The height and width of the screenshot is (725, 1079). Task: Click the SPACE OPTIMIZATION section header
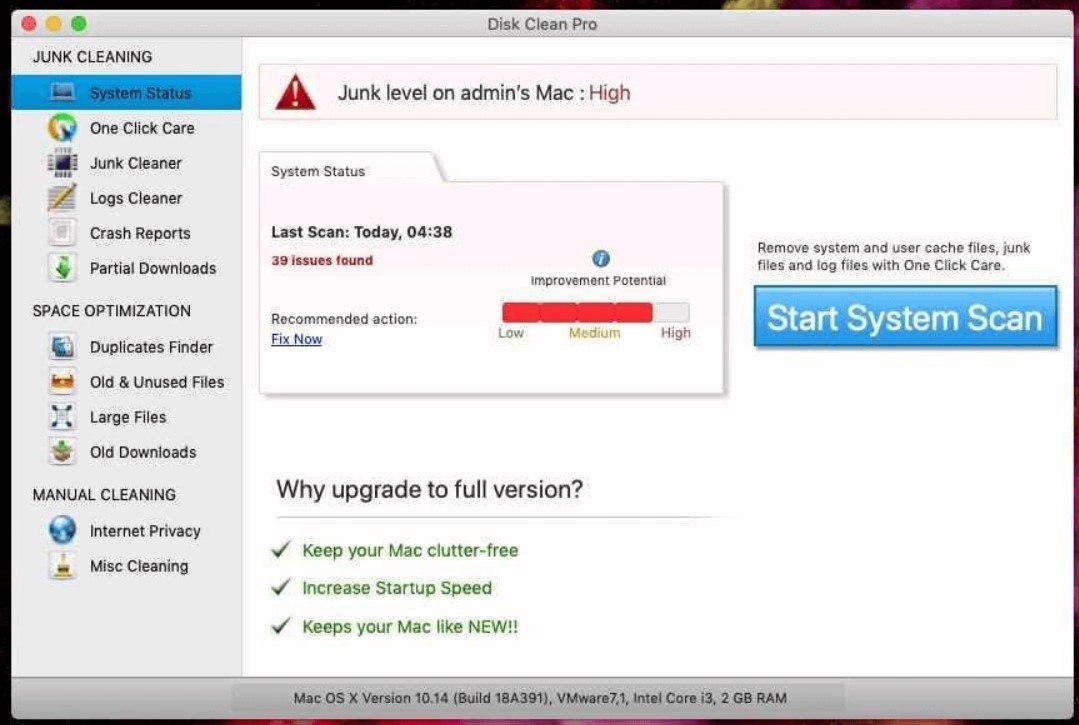click(111, 311)
